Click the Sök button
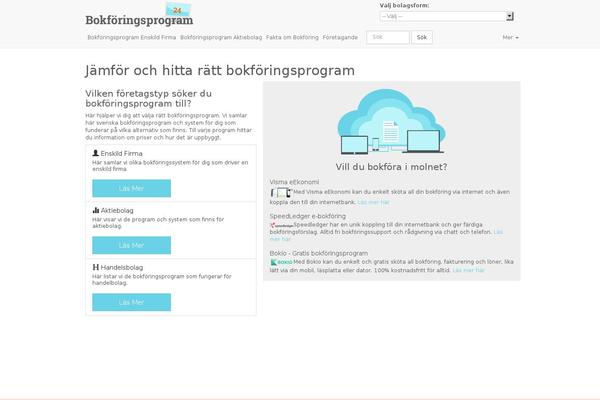The height and width of the screenshot is (400, 600). 422,38
